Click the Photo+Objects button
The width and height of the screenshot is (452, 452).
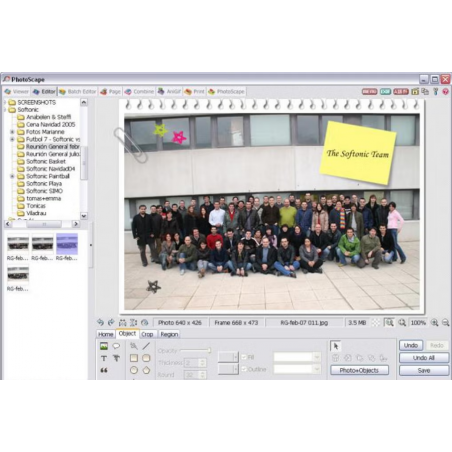[359, 370]
